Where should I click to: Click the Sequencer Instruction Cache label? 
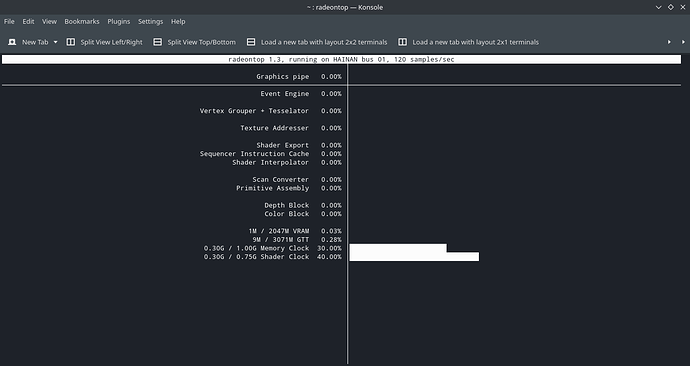coord(254,154)
